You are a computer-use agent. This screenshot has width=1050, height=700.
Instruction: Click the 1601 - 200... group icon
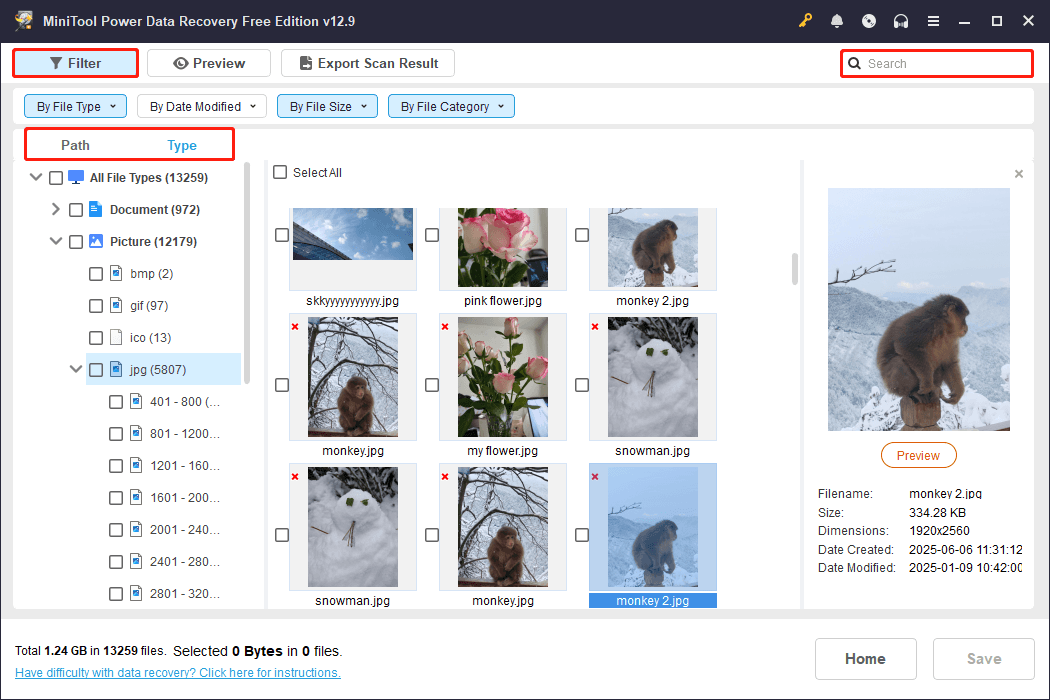click(136, 498)
